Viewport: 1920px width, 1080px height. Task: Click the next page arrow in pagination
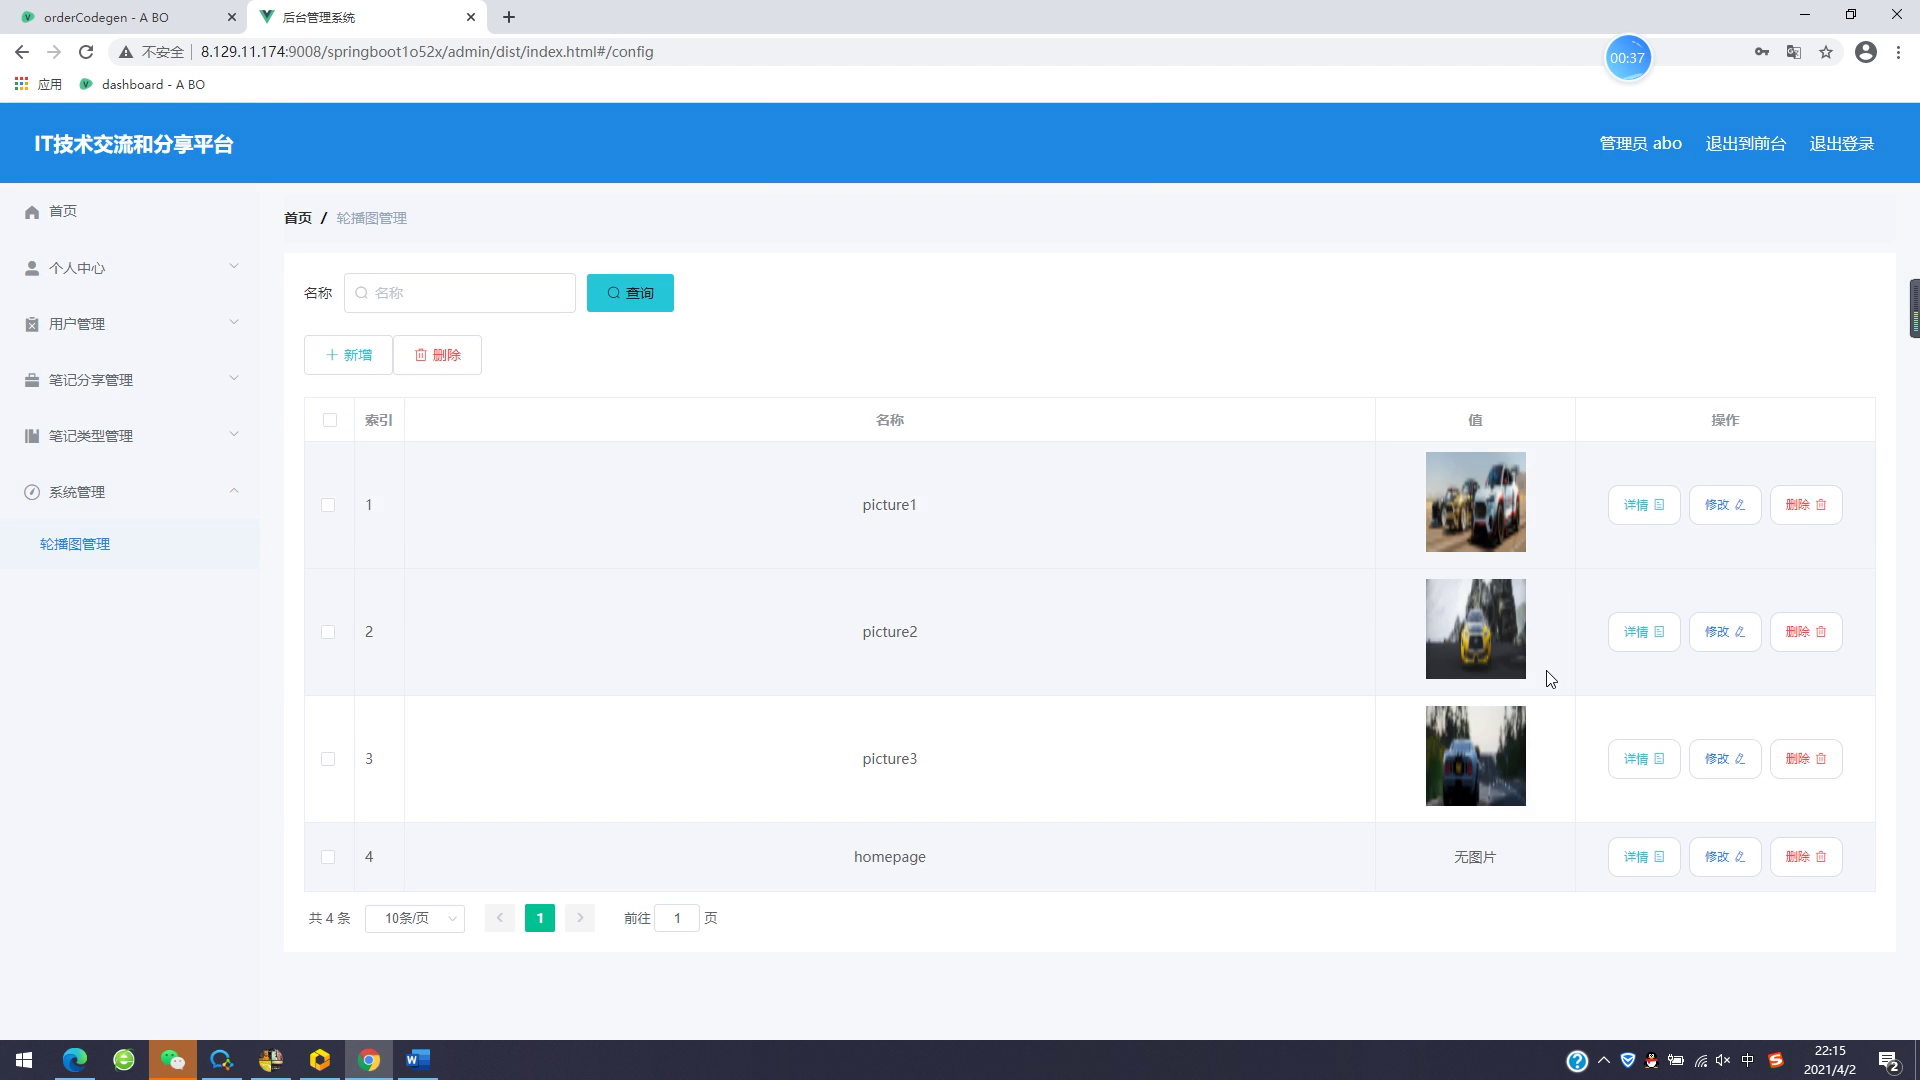[x=580, y=918]
